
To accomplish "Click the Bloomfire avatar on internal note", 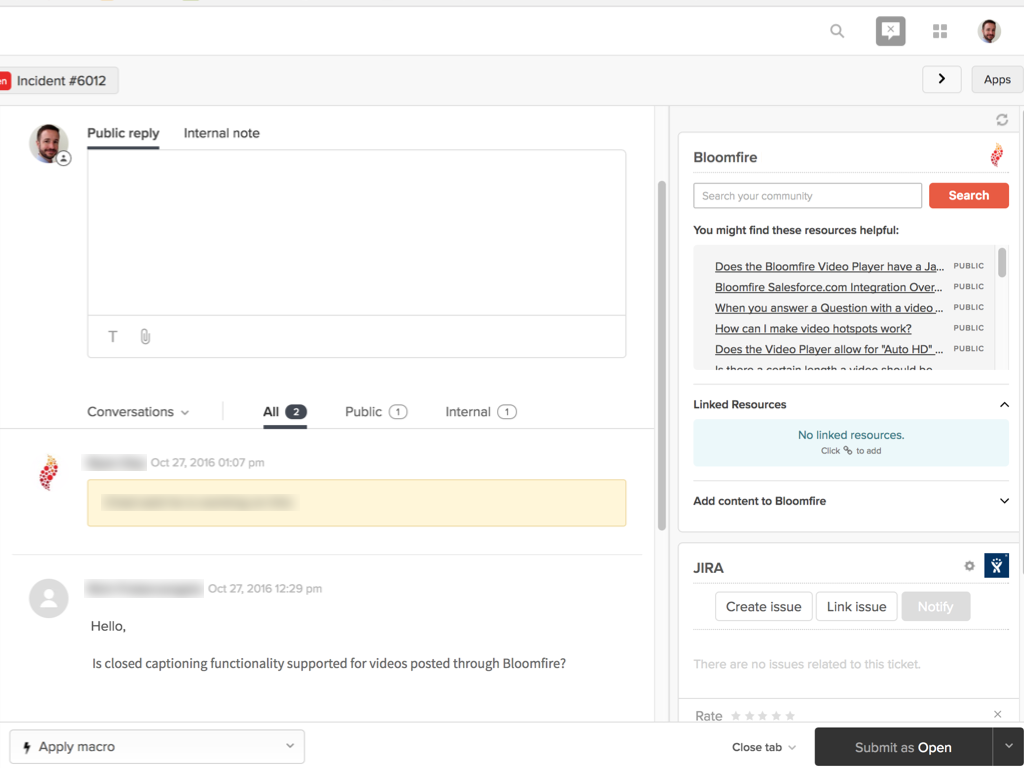I will click(x=48, y=473).
